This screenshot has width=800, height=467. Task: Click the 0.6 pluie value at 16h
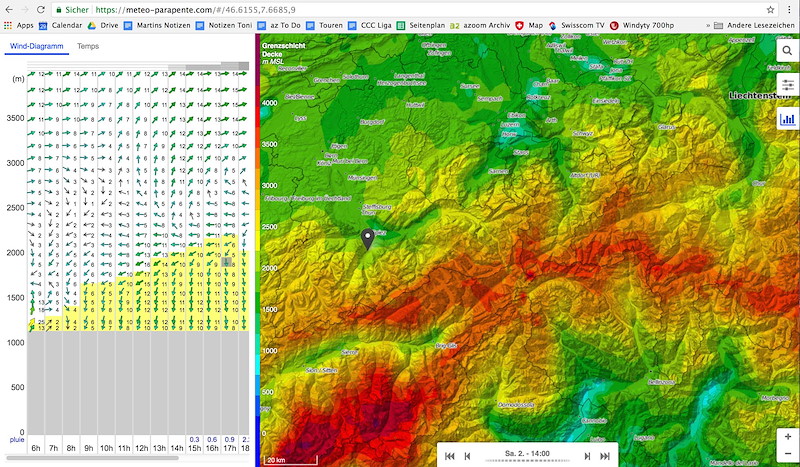pos(212,439)
